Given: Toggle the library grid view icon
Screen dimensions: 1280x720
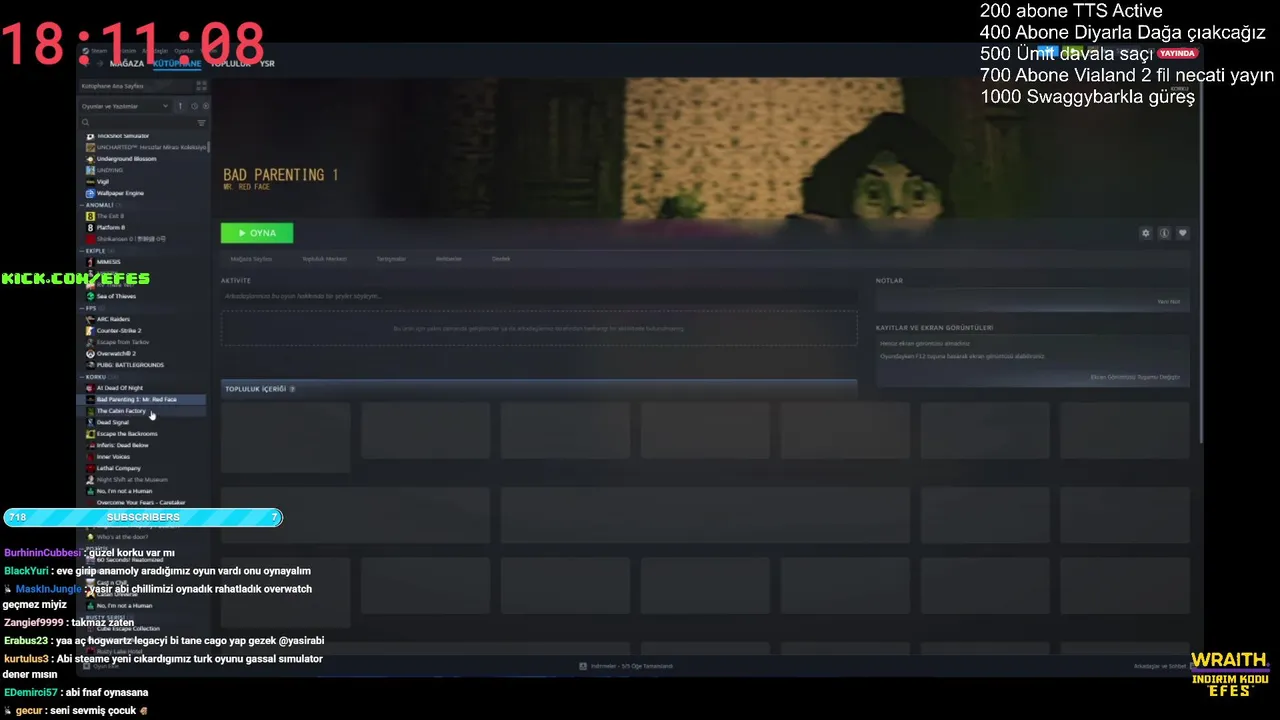Looking at the screenshot, I should coord(200,86).
